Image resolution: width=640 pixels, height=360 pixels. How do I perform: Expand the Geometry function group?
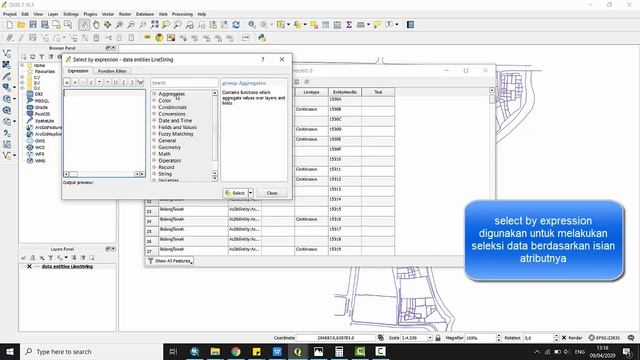click(154, 147)
